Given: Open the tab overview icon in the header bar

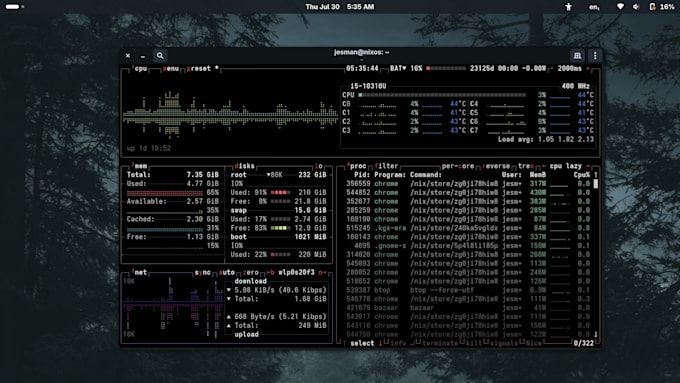Looking at the screenshot, I should (x=577, y=56).
